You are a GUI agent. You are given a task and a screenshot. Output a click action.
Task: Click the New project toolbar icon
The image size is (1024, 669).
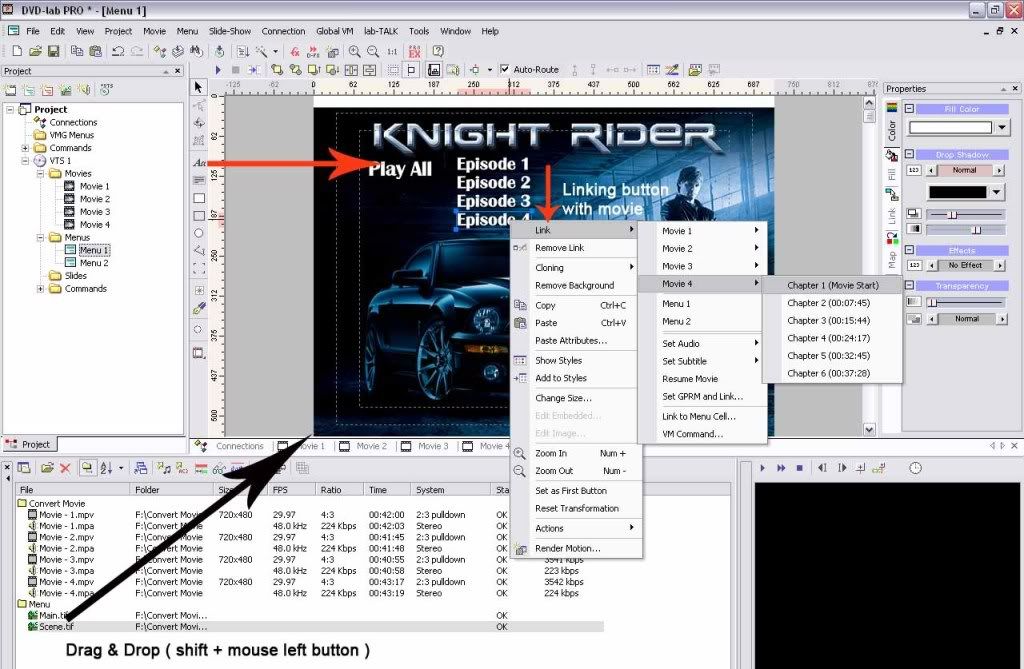(x=18, y=51)
